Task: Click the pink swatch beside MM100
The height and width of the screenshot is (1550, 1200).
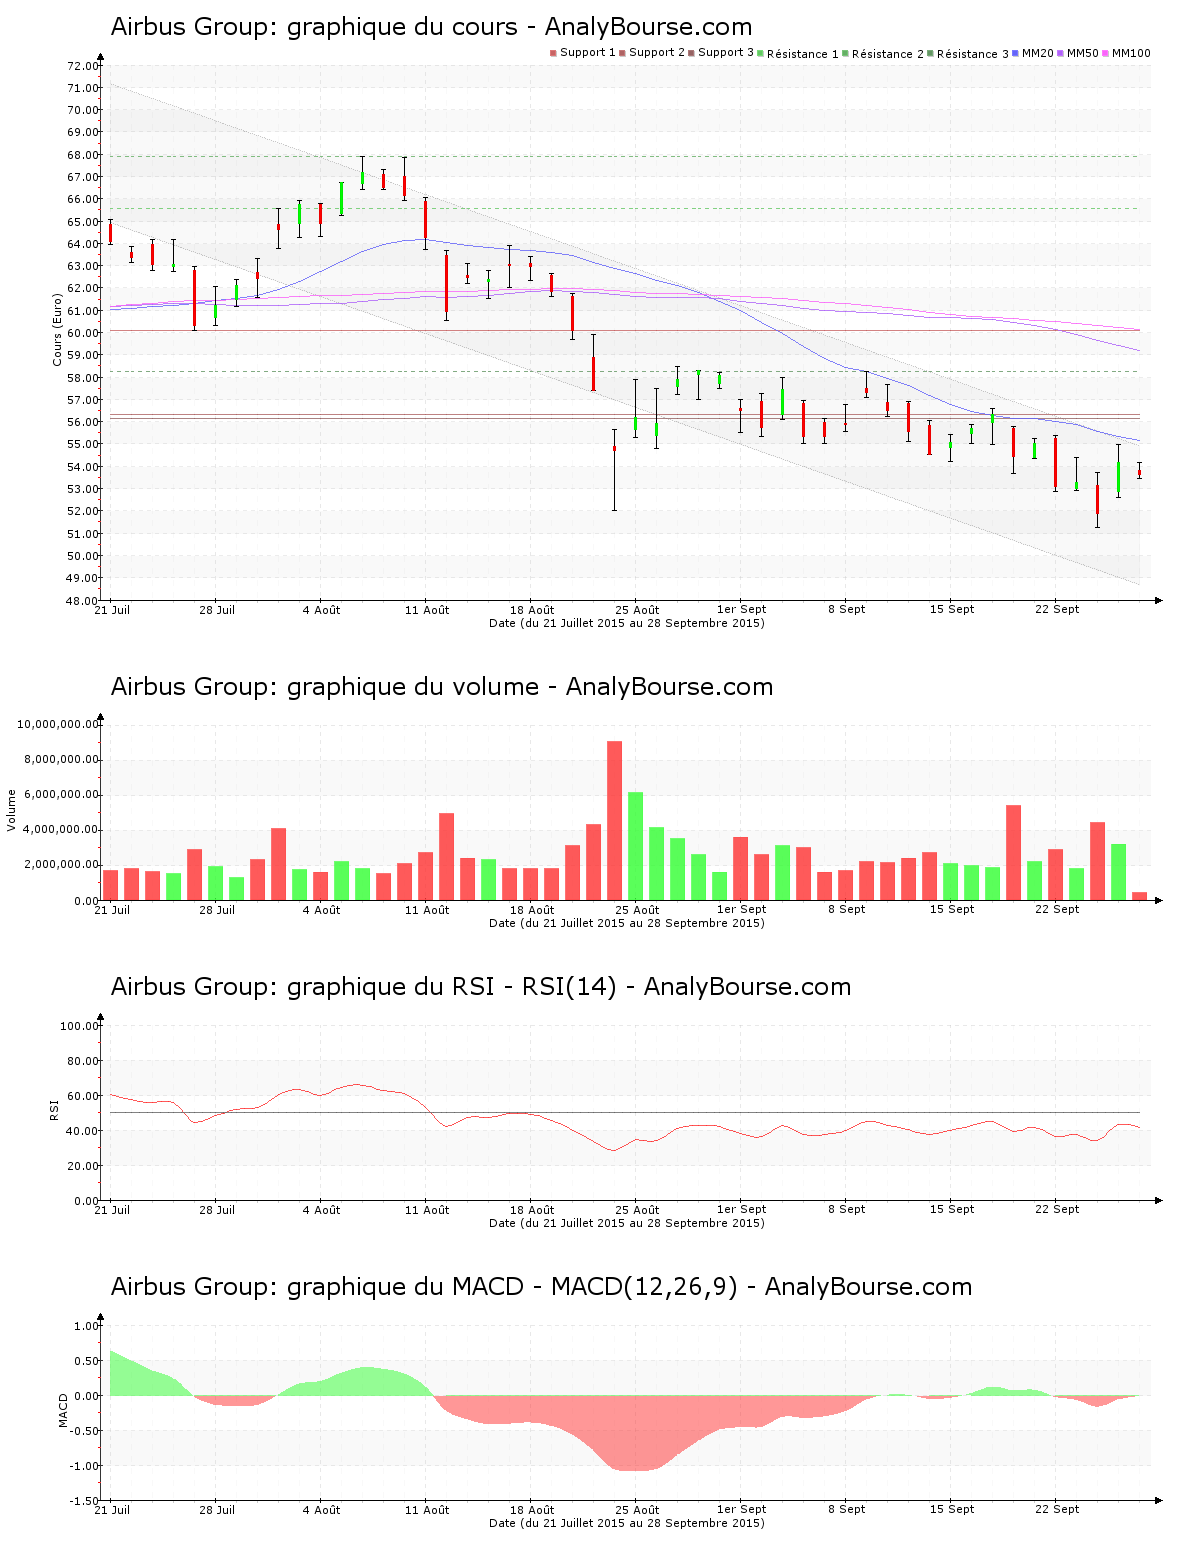Action: point(1106,53)
